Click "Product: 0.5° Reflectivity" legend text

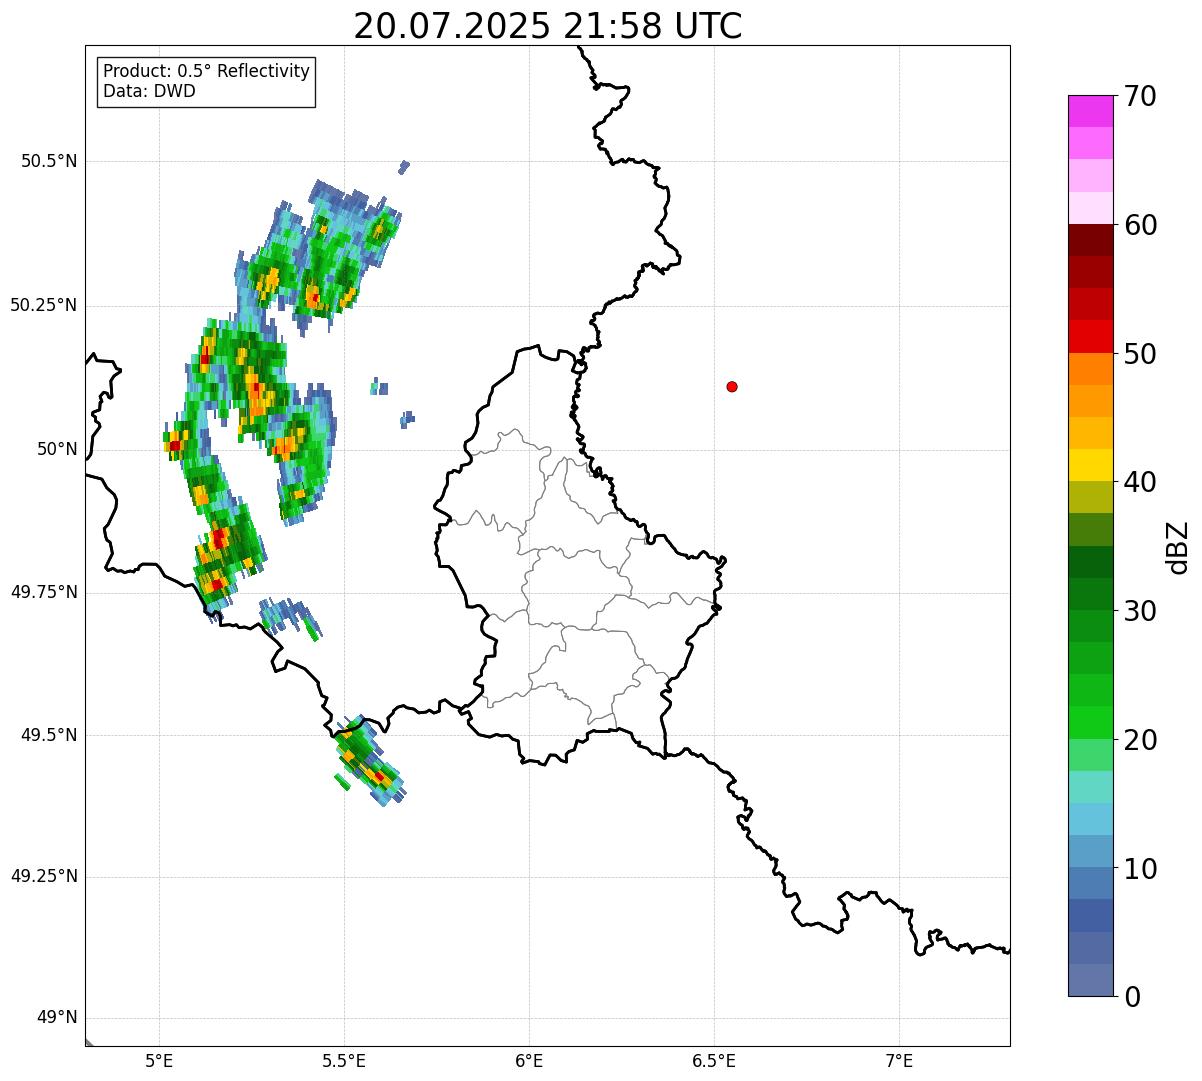pyautogui.click(x=206, y=71)
